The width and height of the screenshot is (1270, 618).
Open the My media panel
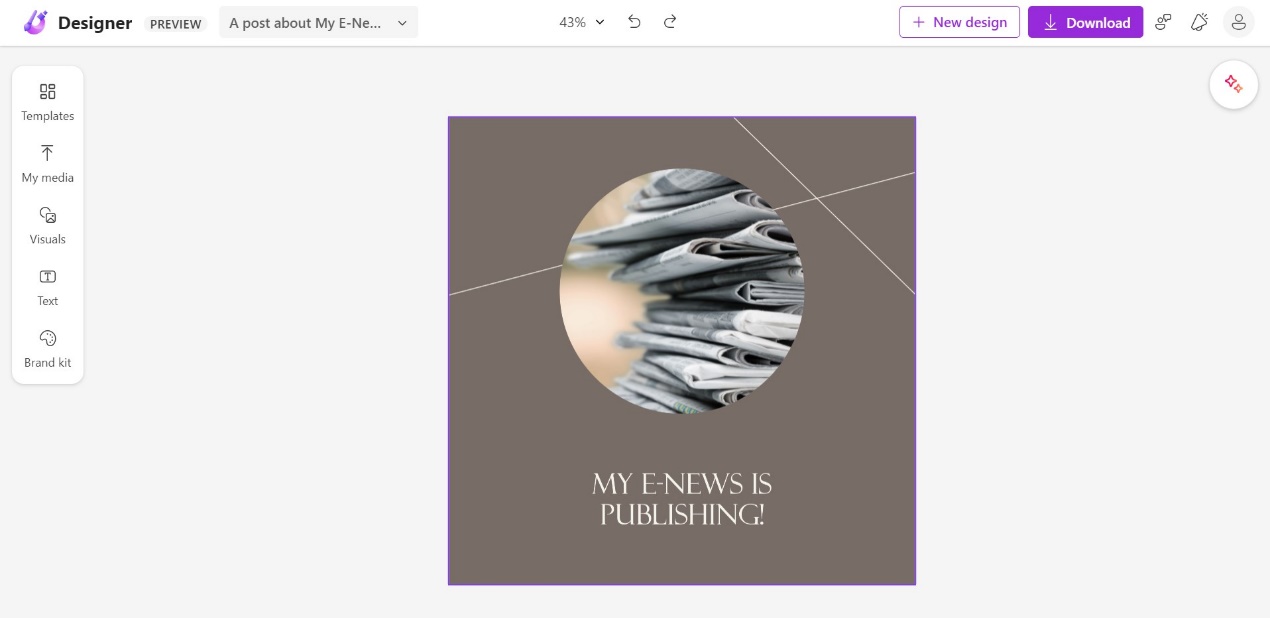click(47, 165)
